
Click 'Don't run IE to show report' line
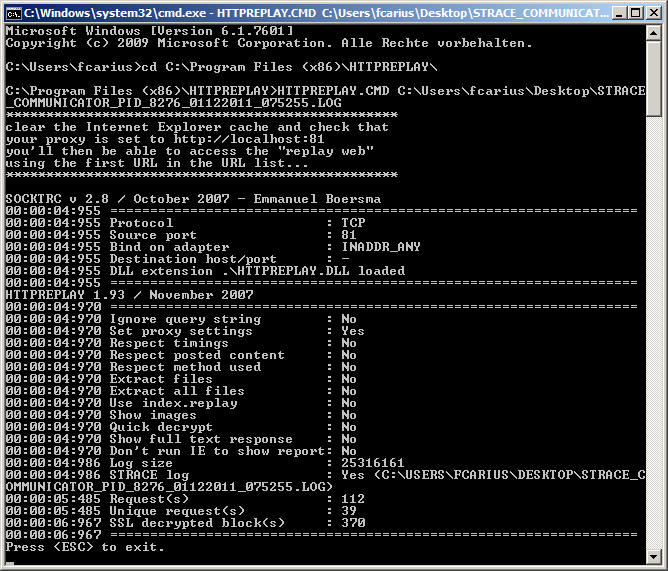(x=181, y=450)
